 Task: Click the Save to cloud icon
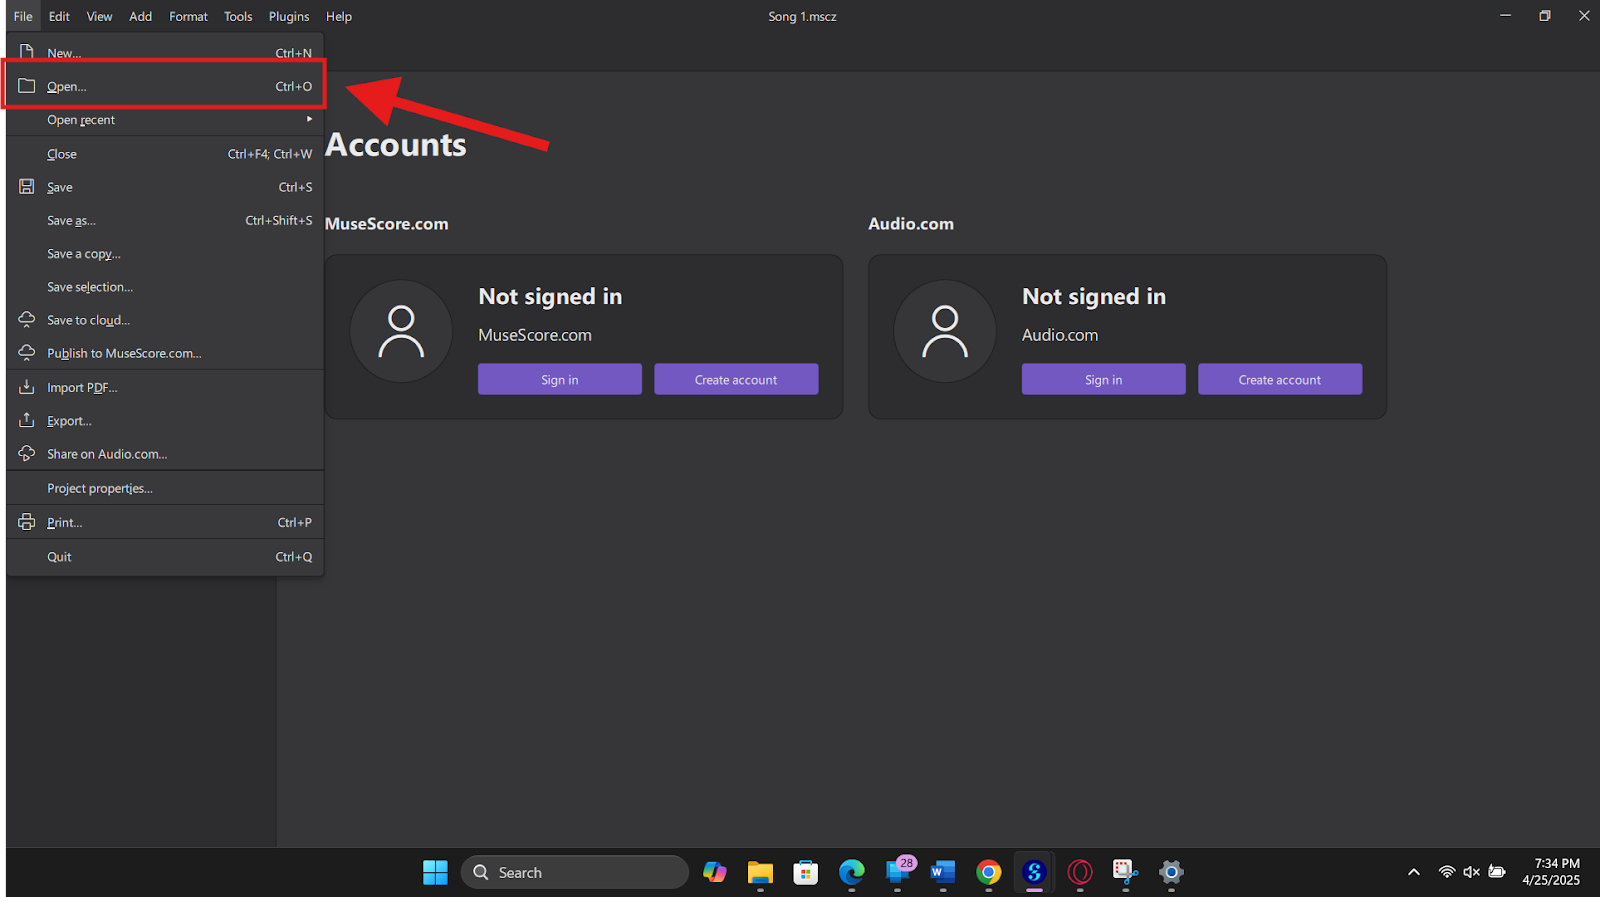27,320
